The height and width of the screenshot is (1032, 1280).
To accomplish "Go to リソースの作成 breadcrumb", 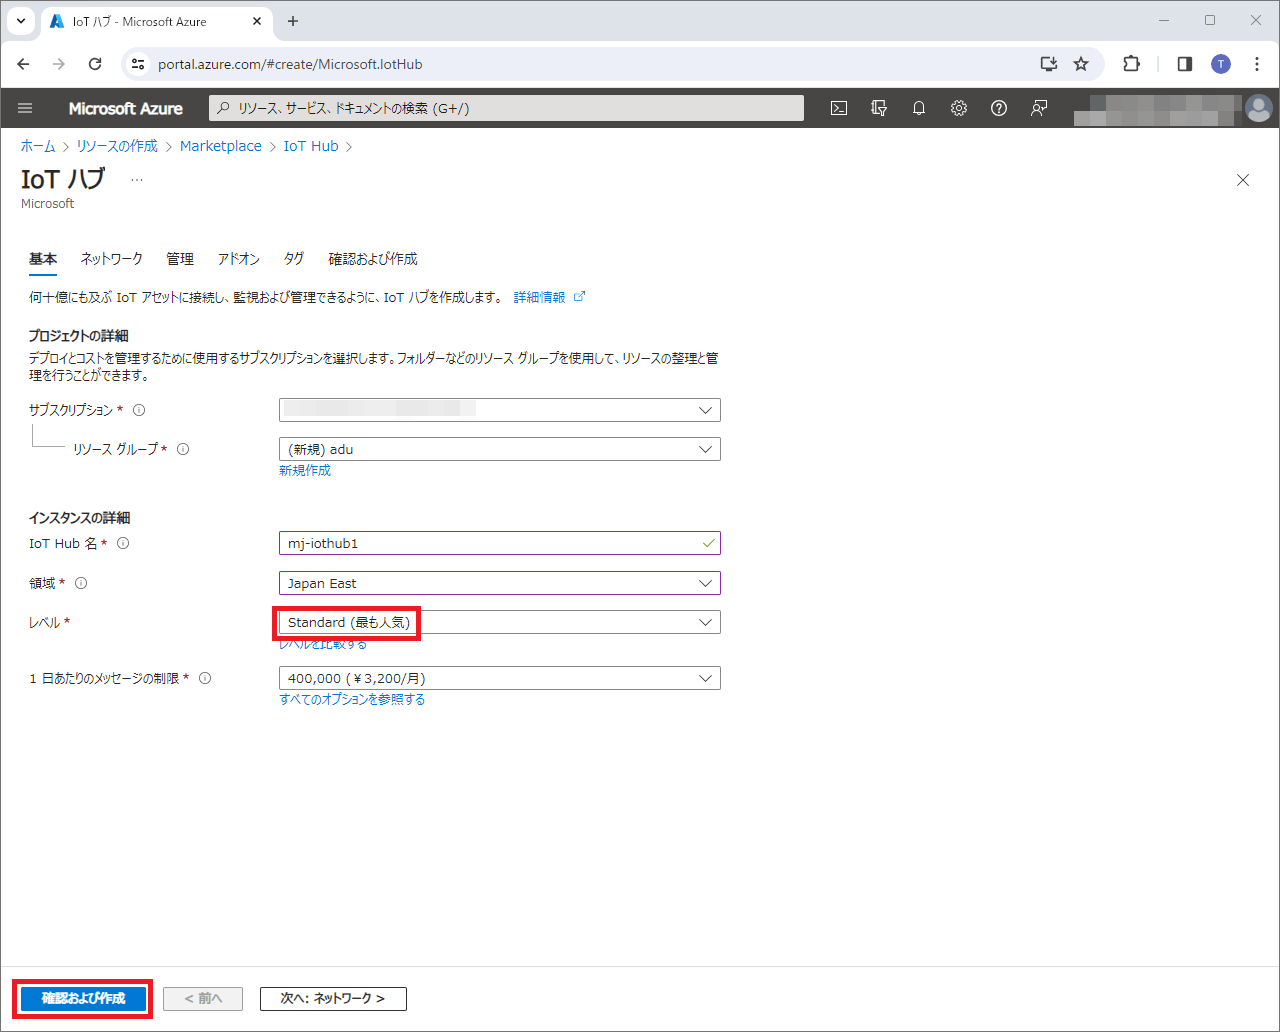I will [117, 146].
